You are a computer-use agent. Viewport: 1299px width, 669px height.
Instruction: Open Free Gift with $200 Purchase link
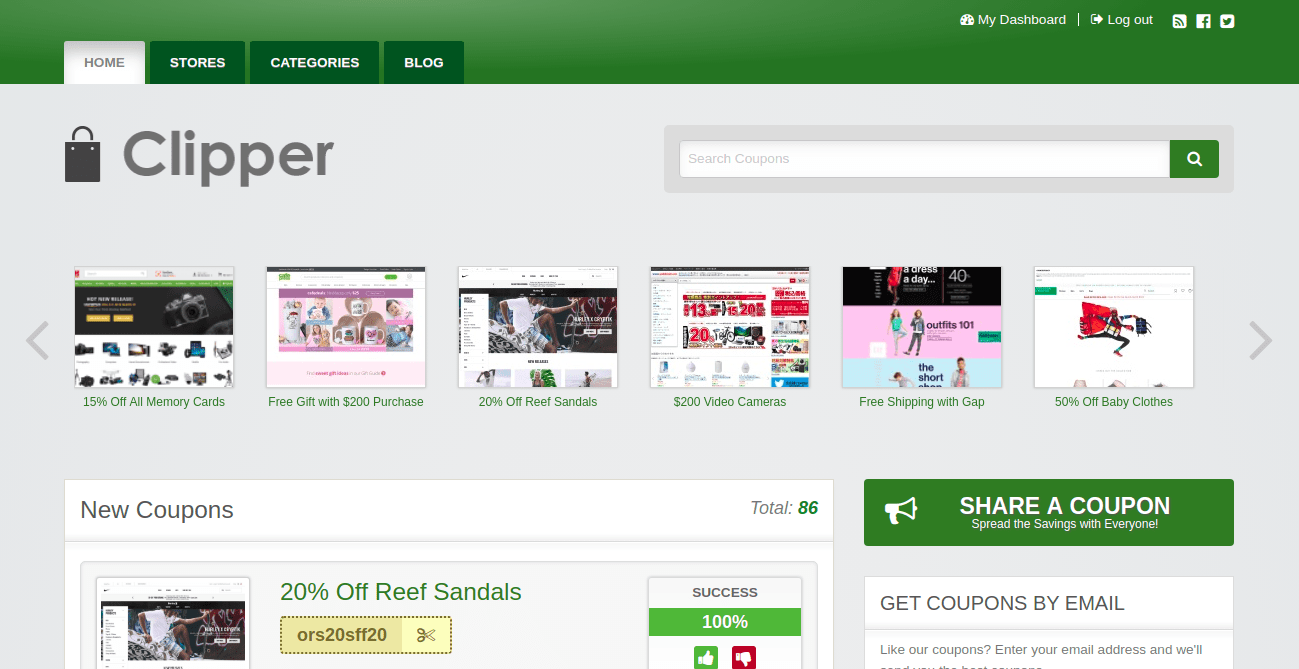[346, 402]
